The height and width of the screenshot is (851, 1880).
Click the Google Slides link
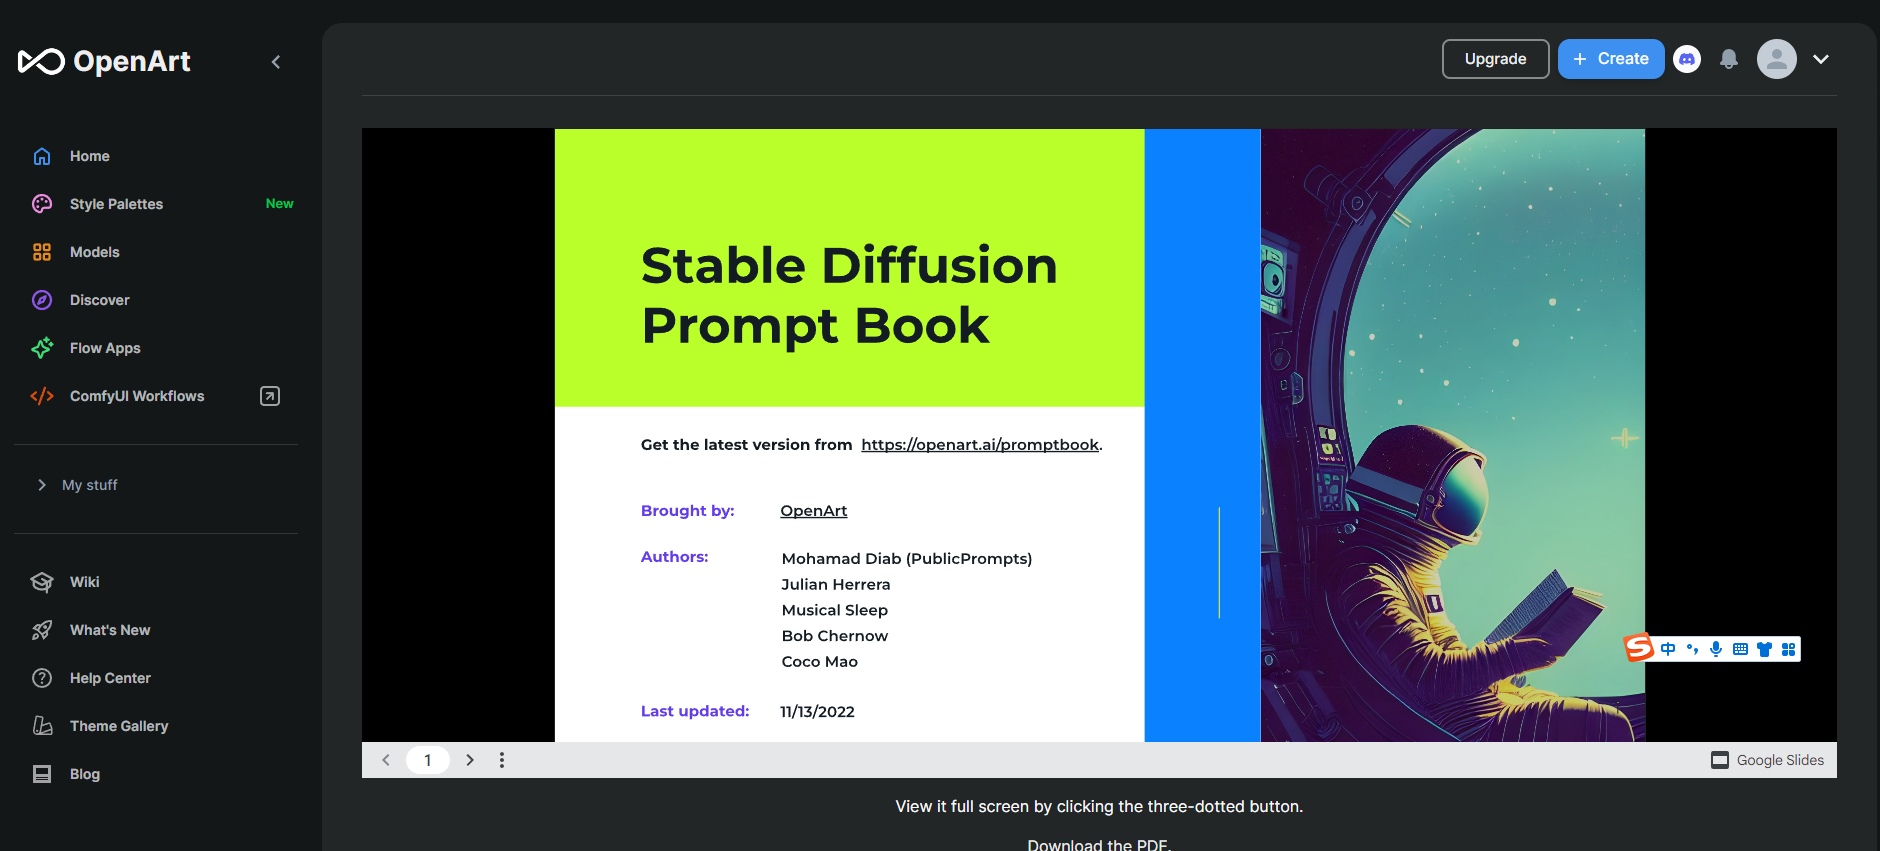(1768, 760)
